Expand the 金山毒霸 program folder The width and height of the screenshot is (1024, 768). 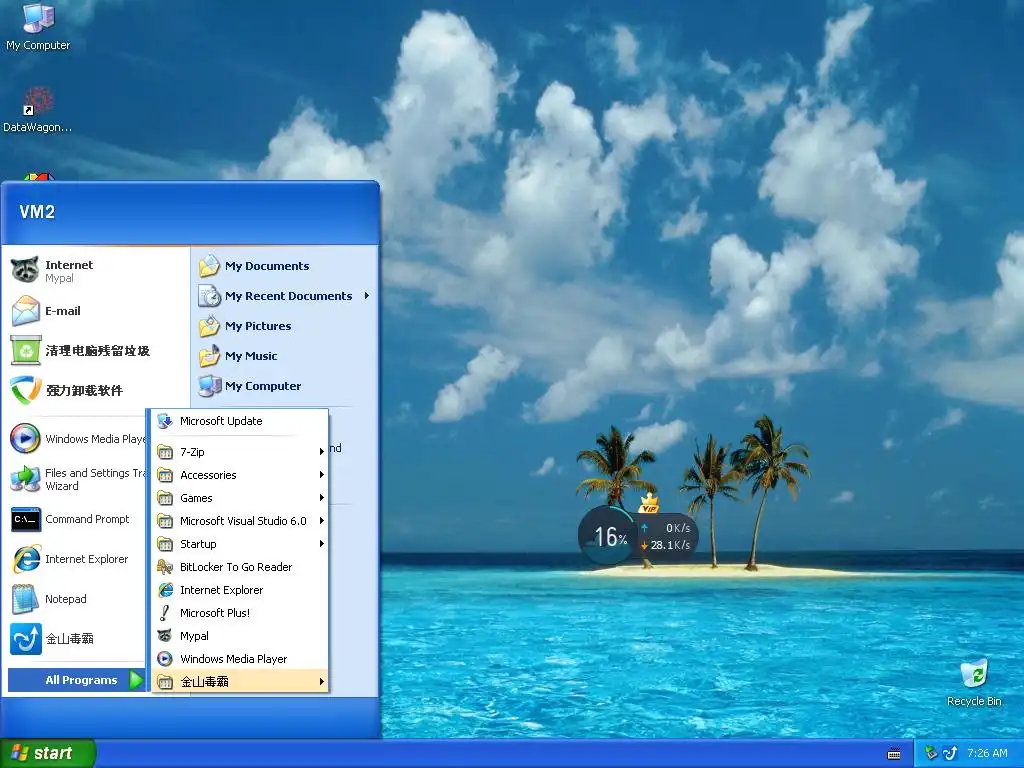point(240,681)
